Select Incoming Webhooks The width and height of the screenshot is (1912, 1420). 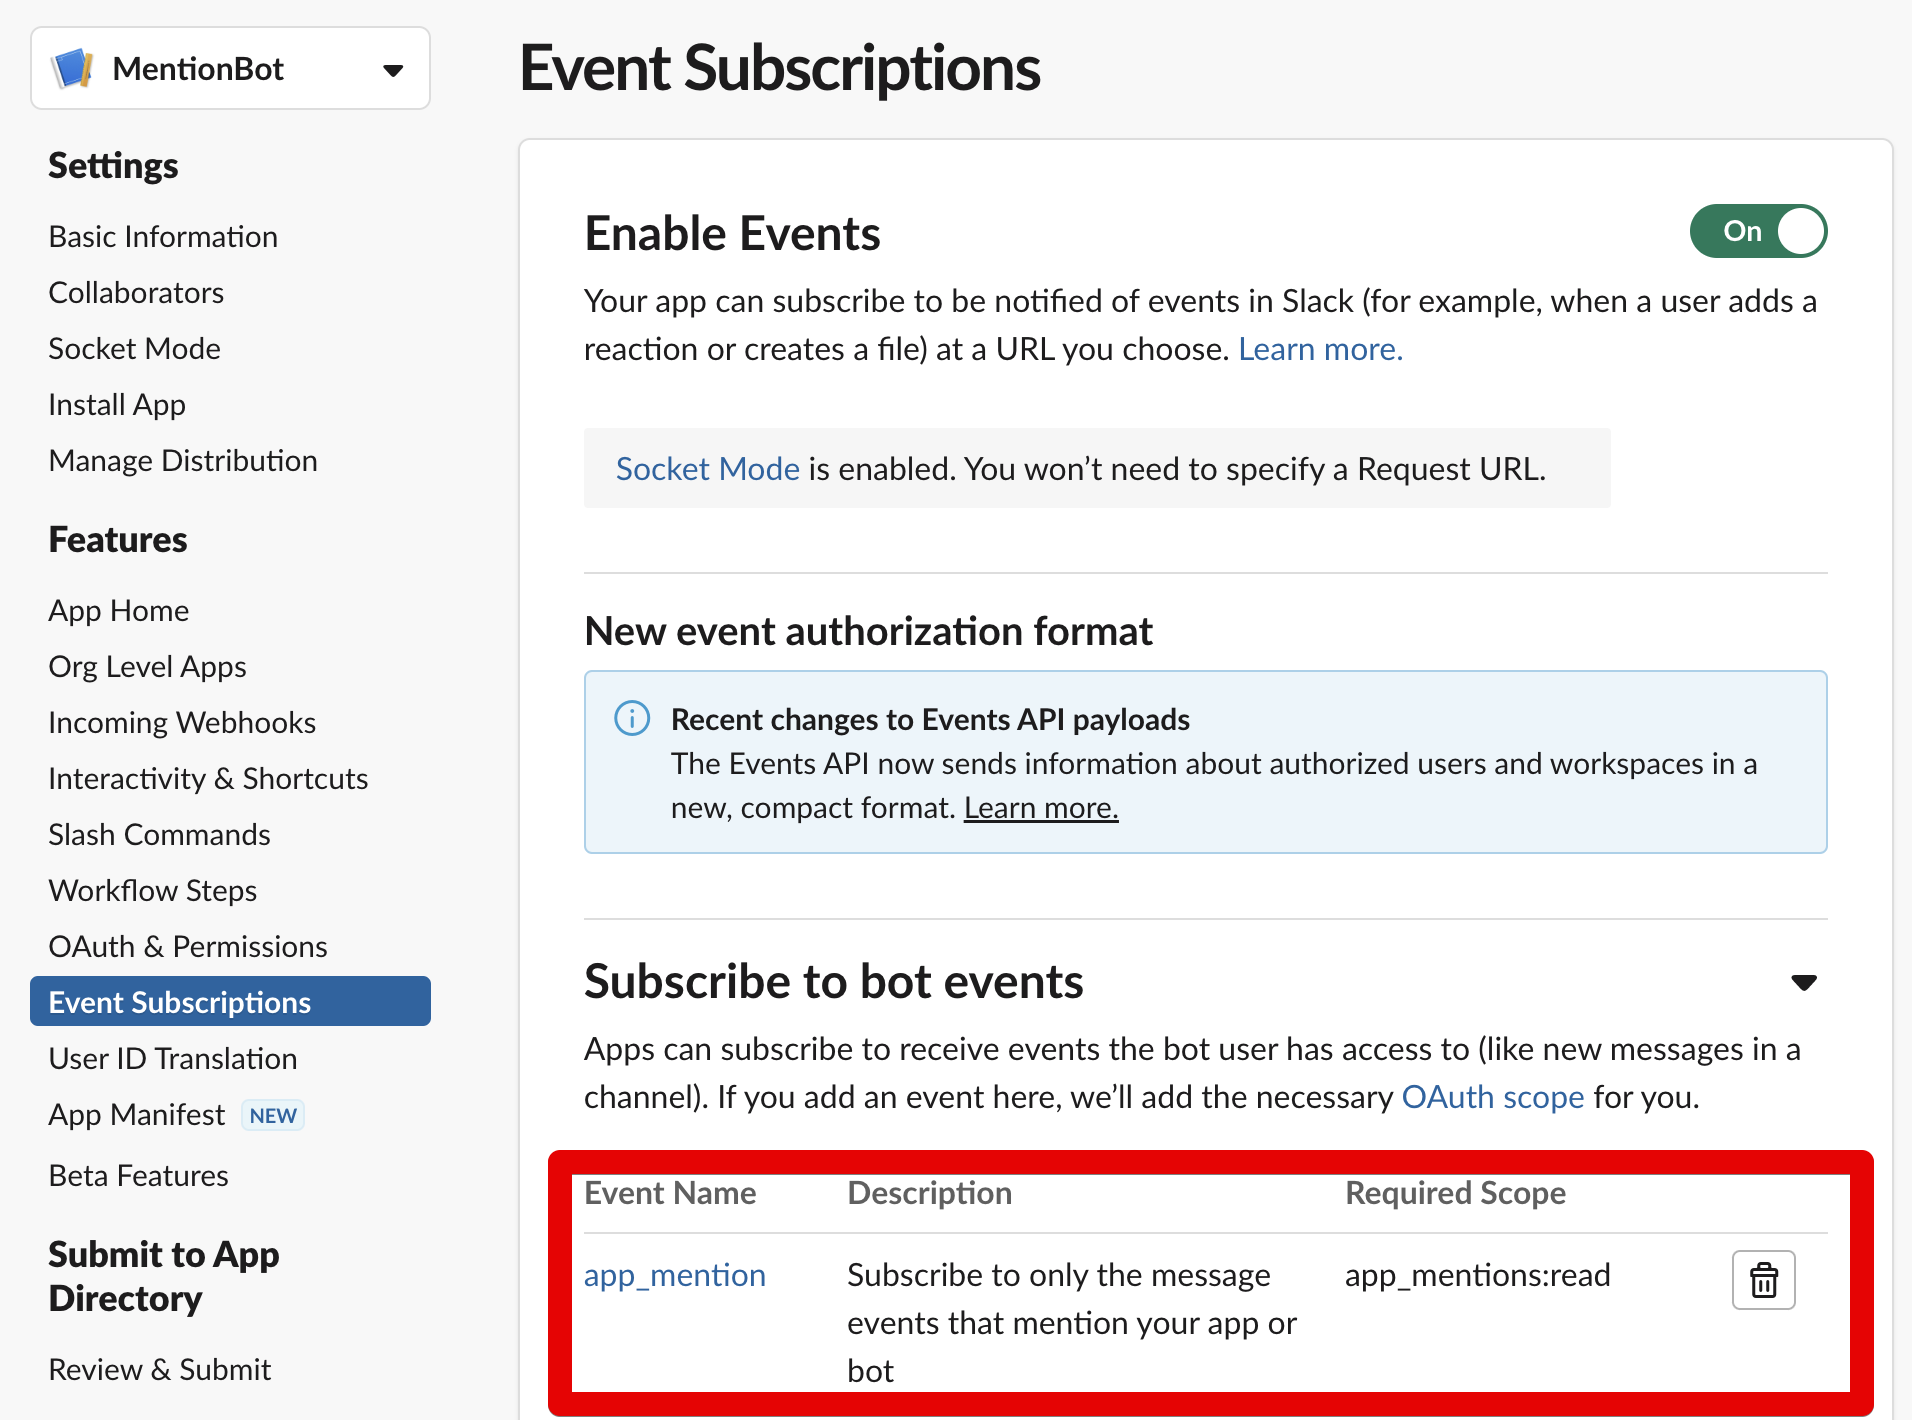[x=182, y=723]
